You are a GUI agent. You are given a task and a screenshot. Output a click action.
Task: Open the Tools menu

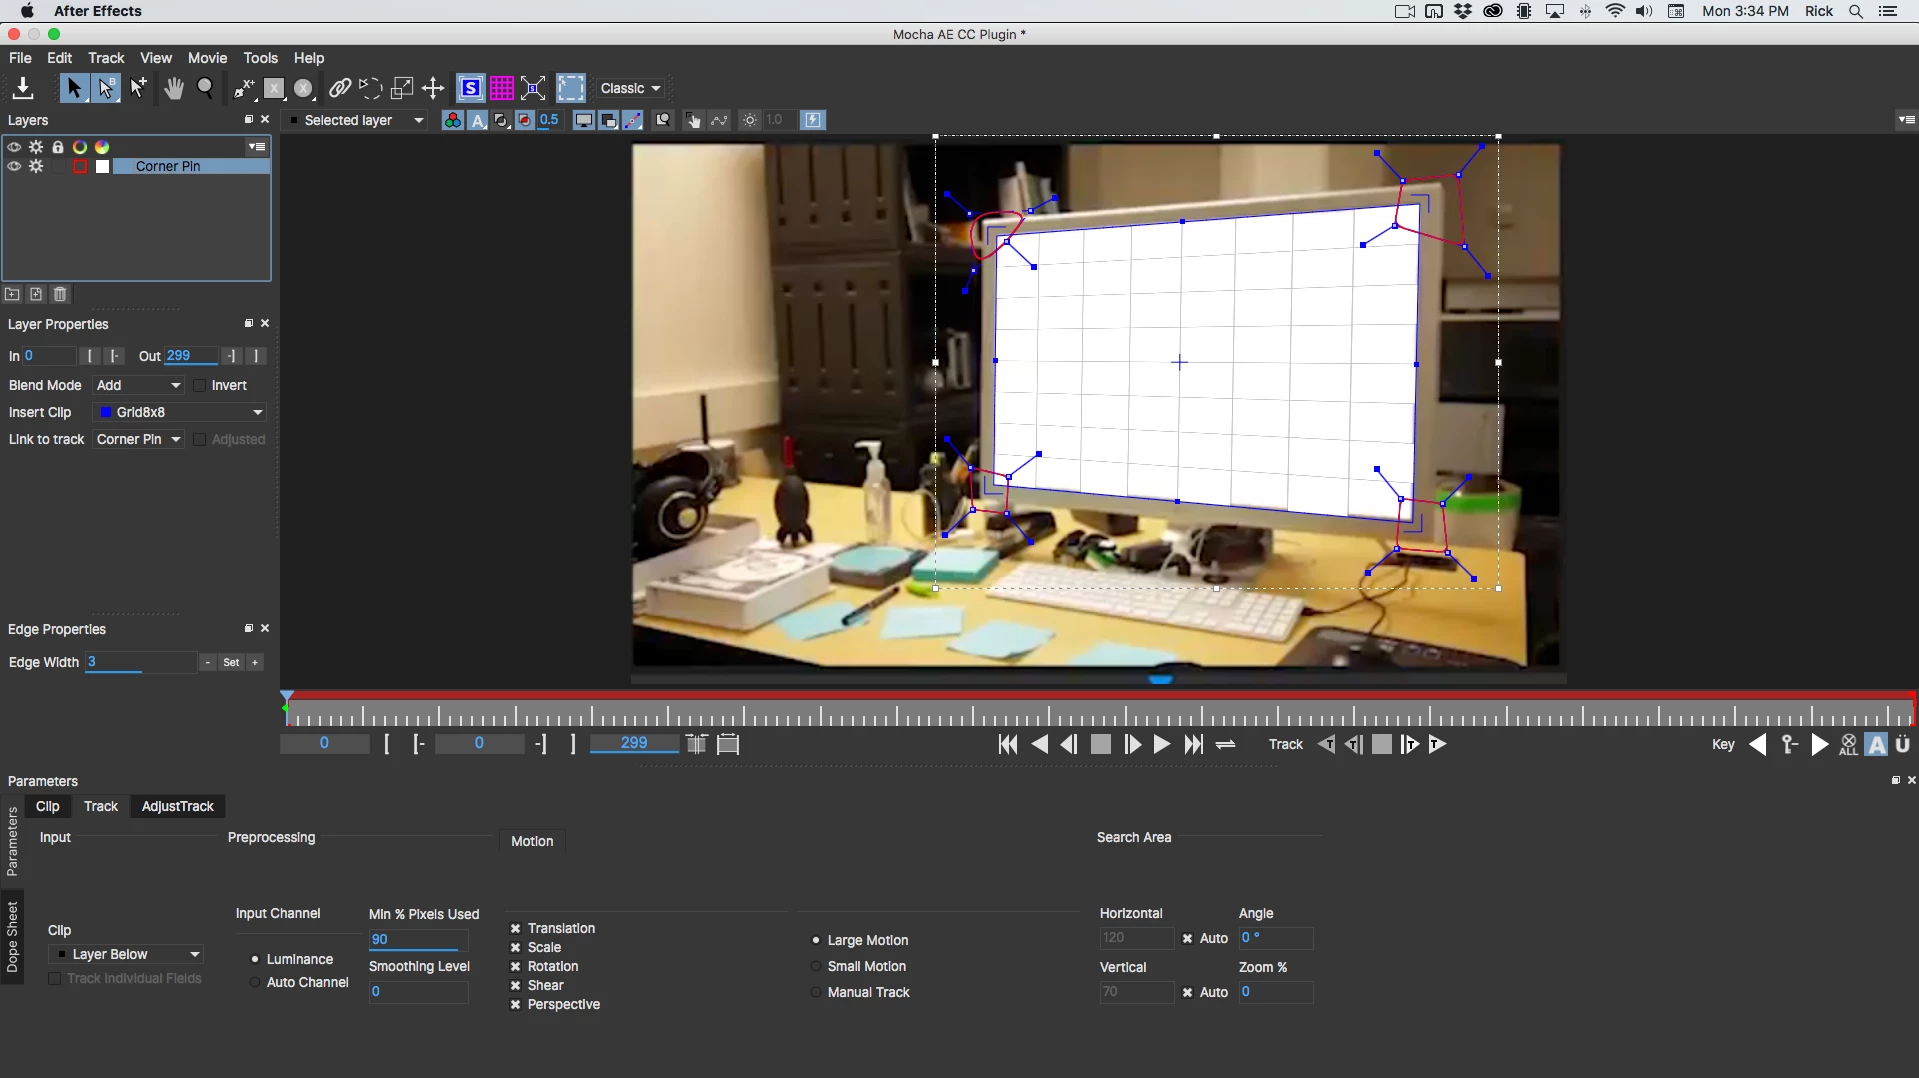point(260,58)
